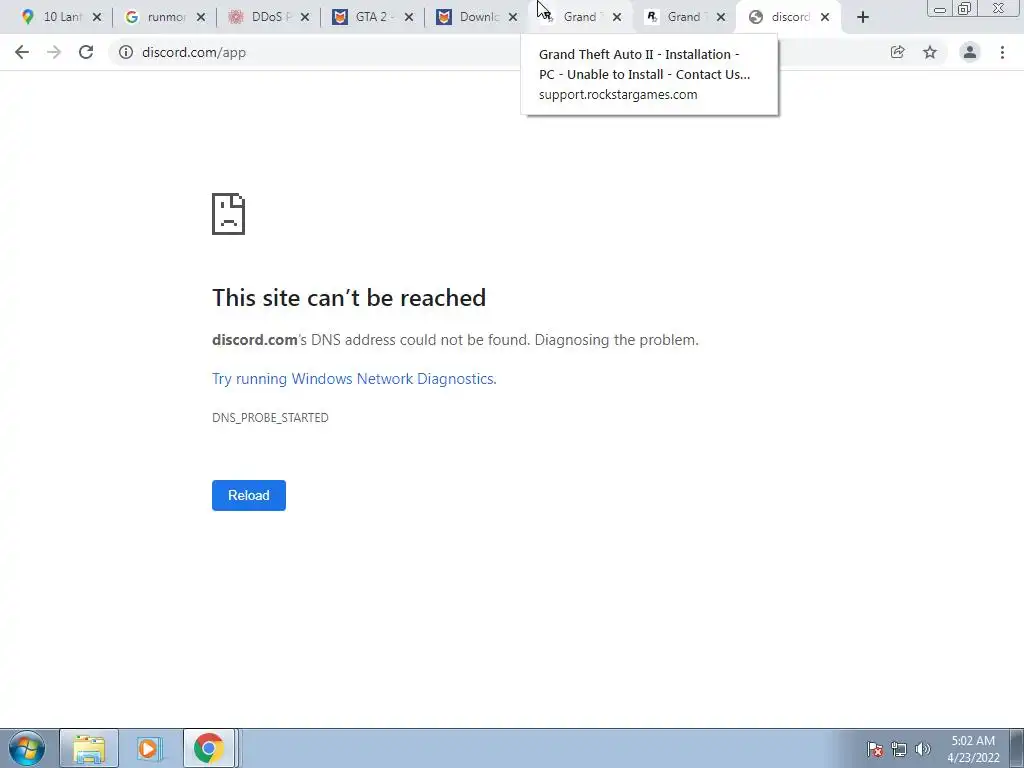1024x768 pixels.
Task: Close the 'DDoS' tab
Action: 304,17
